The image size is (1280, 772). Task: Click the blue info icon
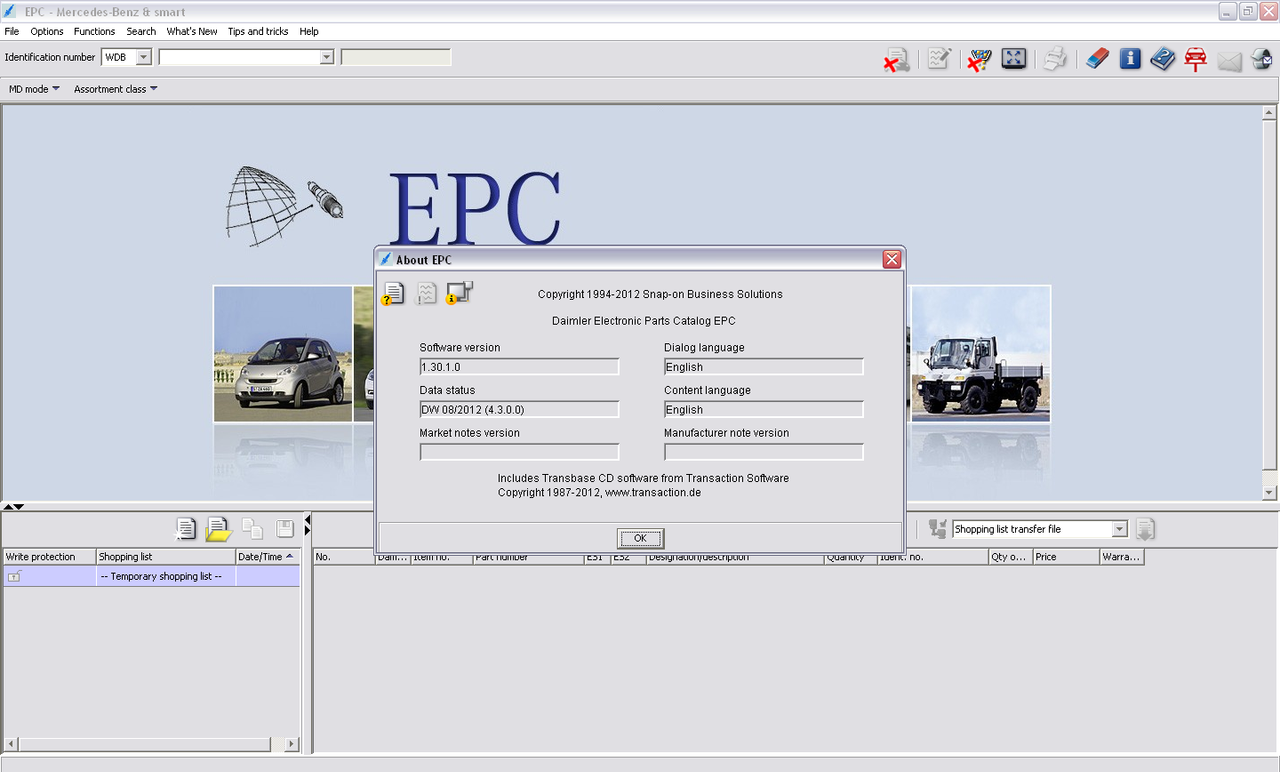coord(1130,59)
